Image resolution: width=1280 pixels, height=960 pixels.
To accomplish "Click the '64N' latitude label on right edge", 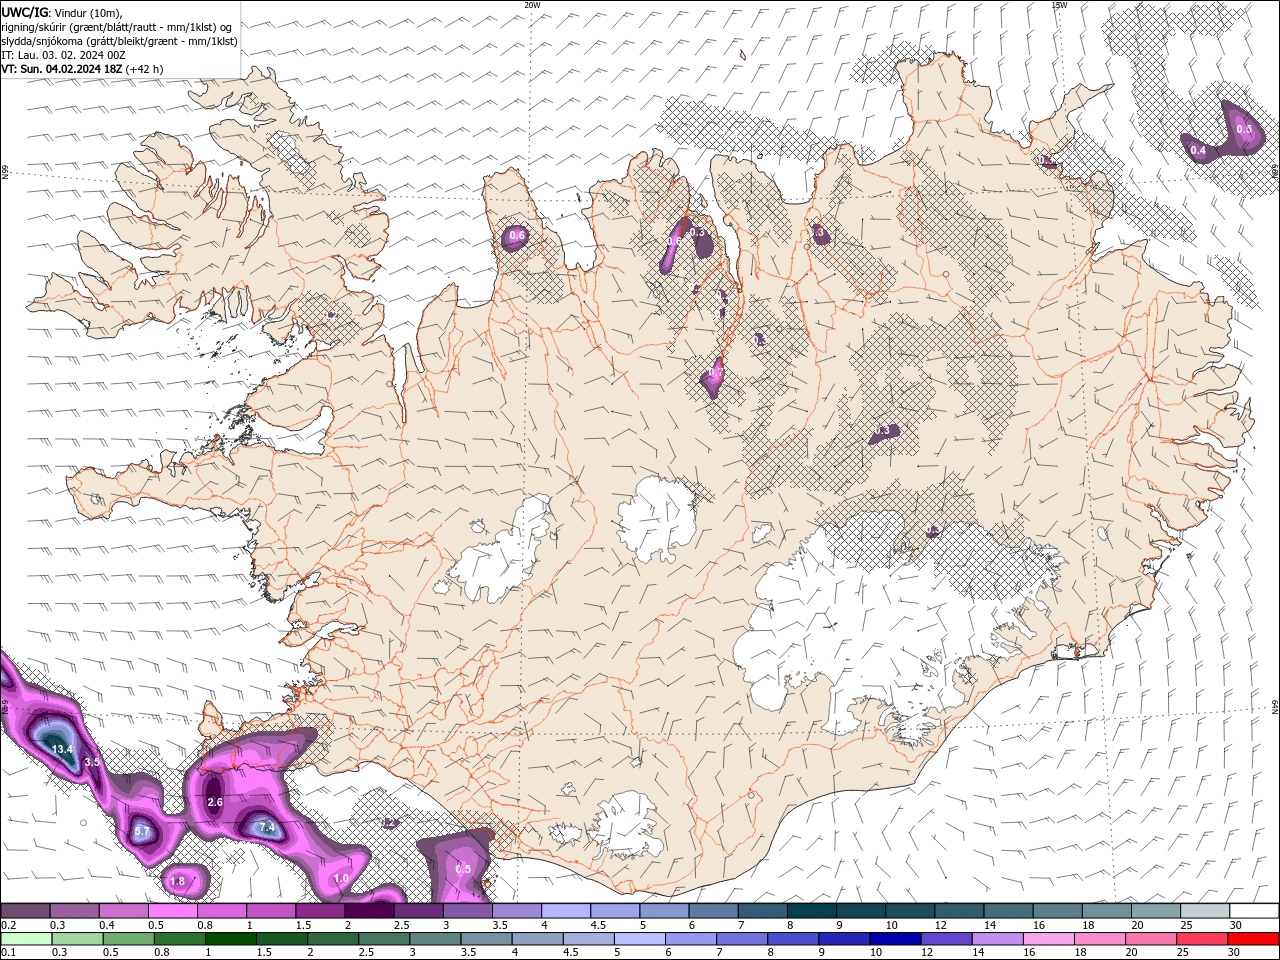I will 1274,707.
